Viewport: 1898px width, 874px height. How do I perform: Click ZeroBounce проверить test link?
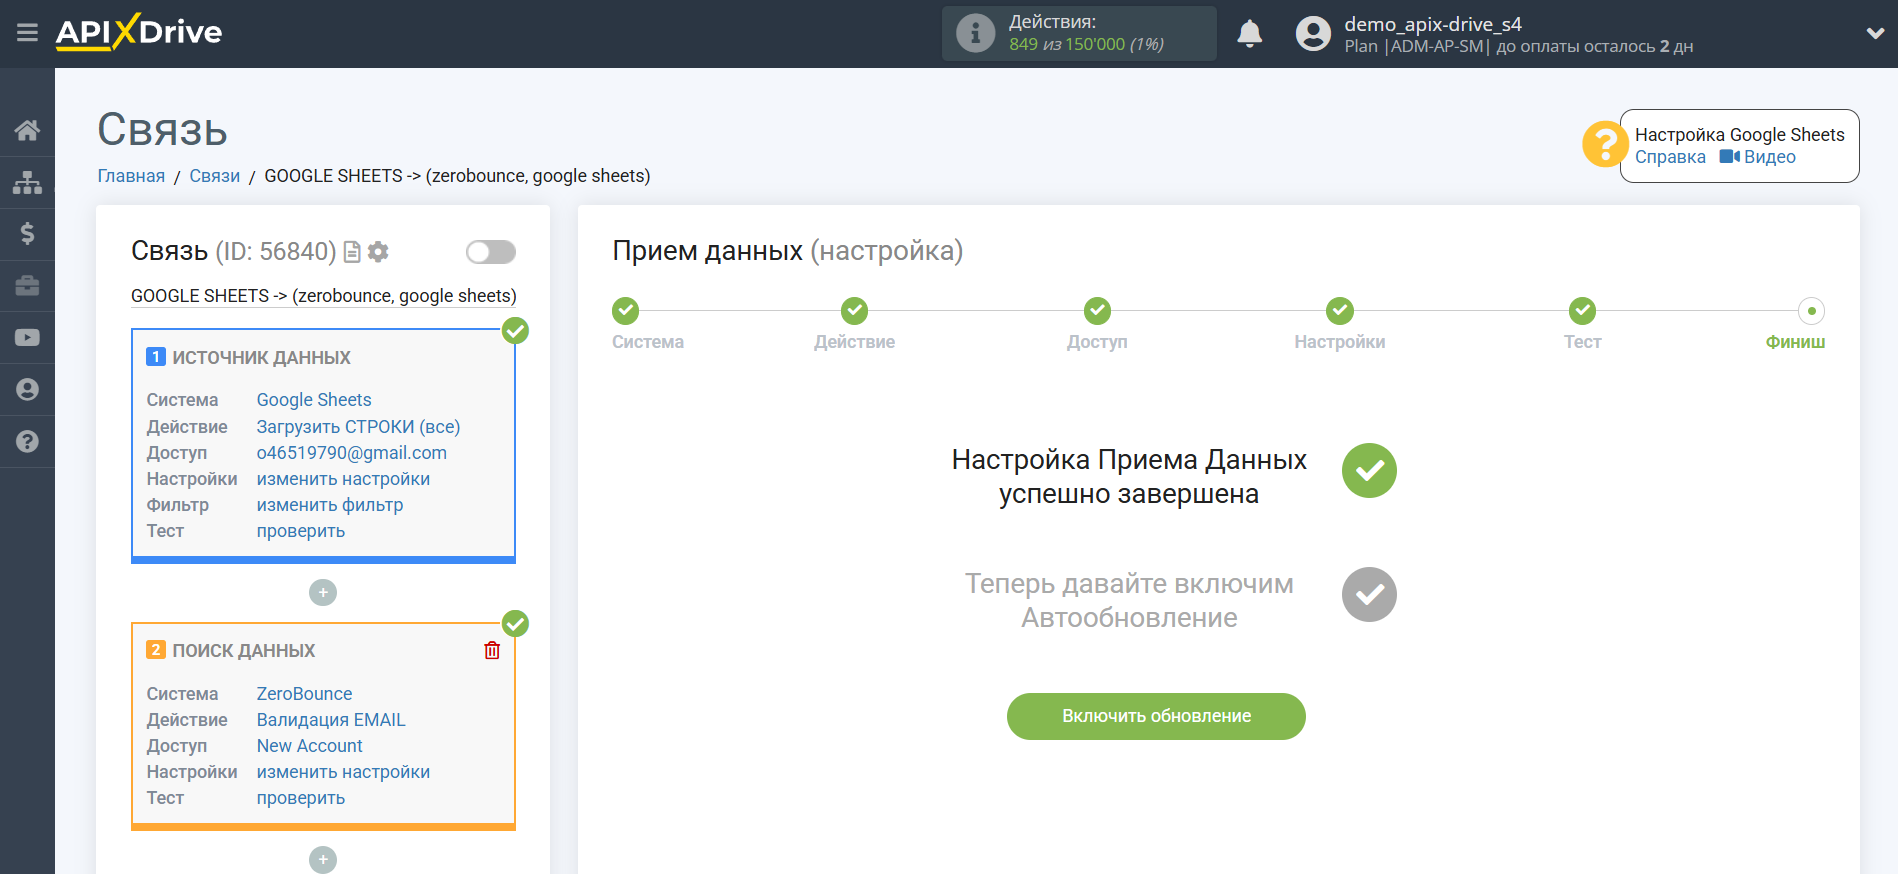tap(301, 798)
